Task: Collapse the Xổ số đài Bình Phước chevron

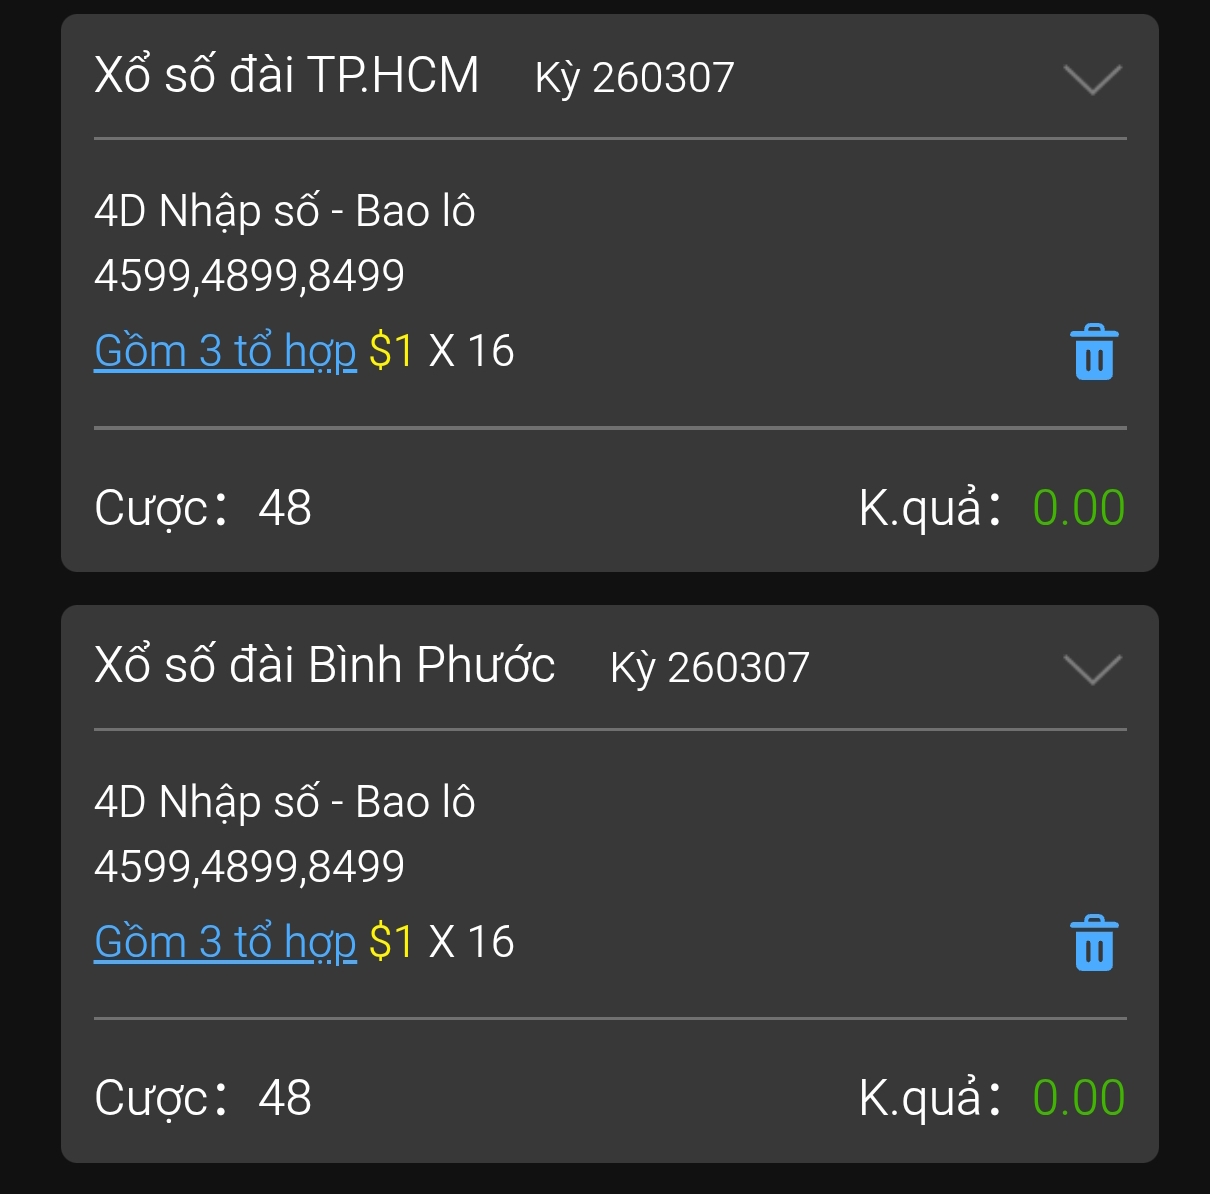Action: pyautogui.click(x=1093, y=669)
